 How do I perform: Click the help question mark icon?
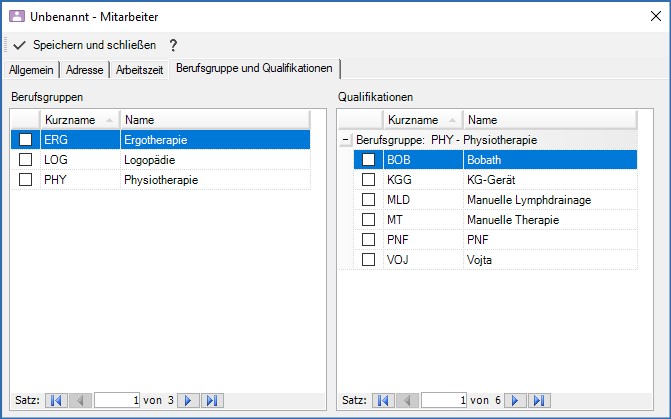[x=173, y=45]
